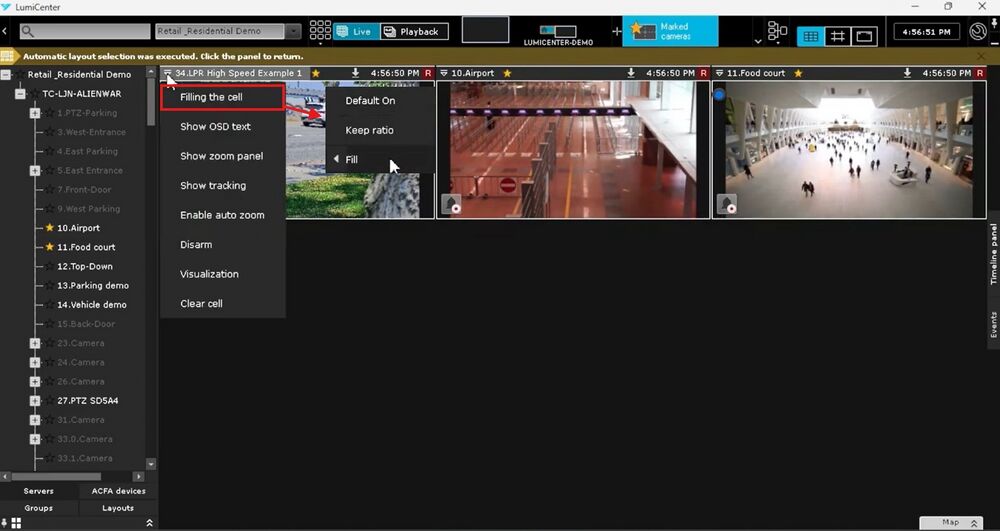Click the camera search field
This screenshot has height=531, width=1000.
[85, 32]
